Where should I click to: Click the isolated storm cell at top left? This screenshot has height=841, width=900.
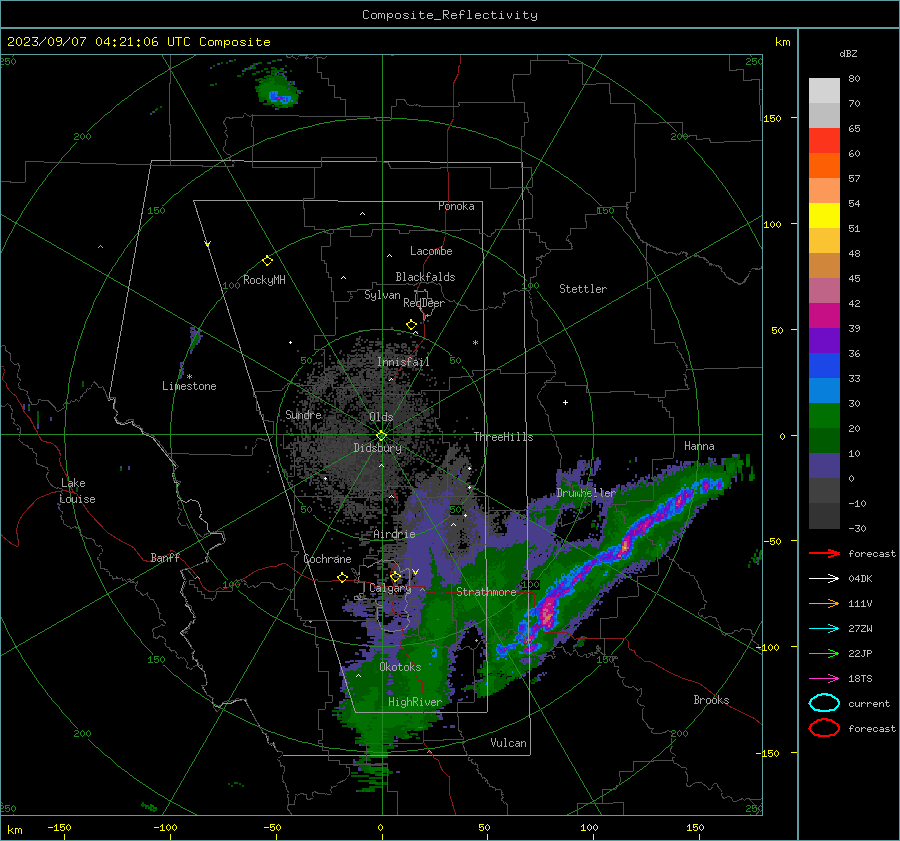click(x=278, y=94)
